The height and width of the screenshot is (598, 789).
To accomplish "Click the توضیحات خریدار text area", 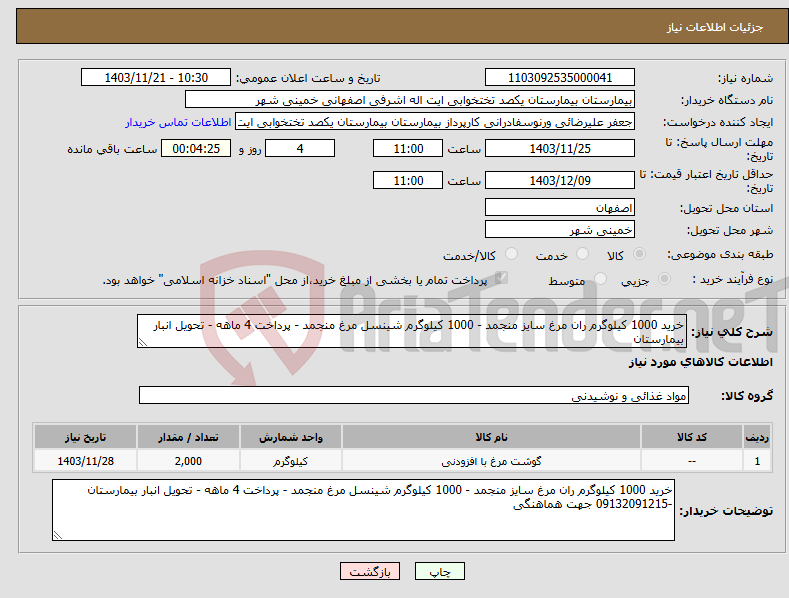I will [363, 510].
